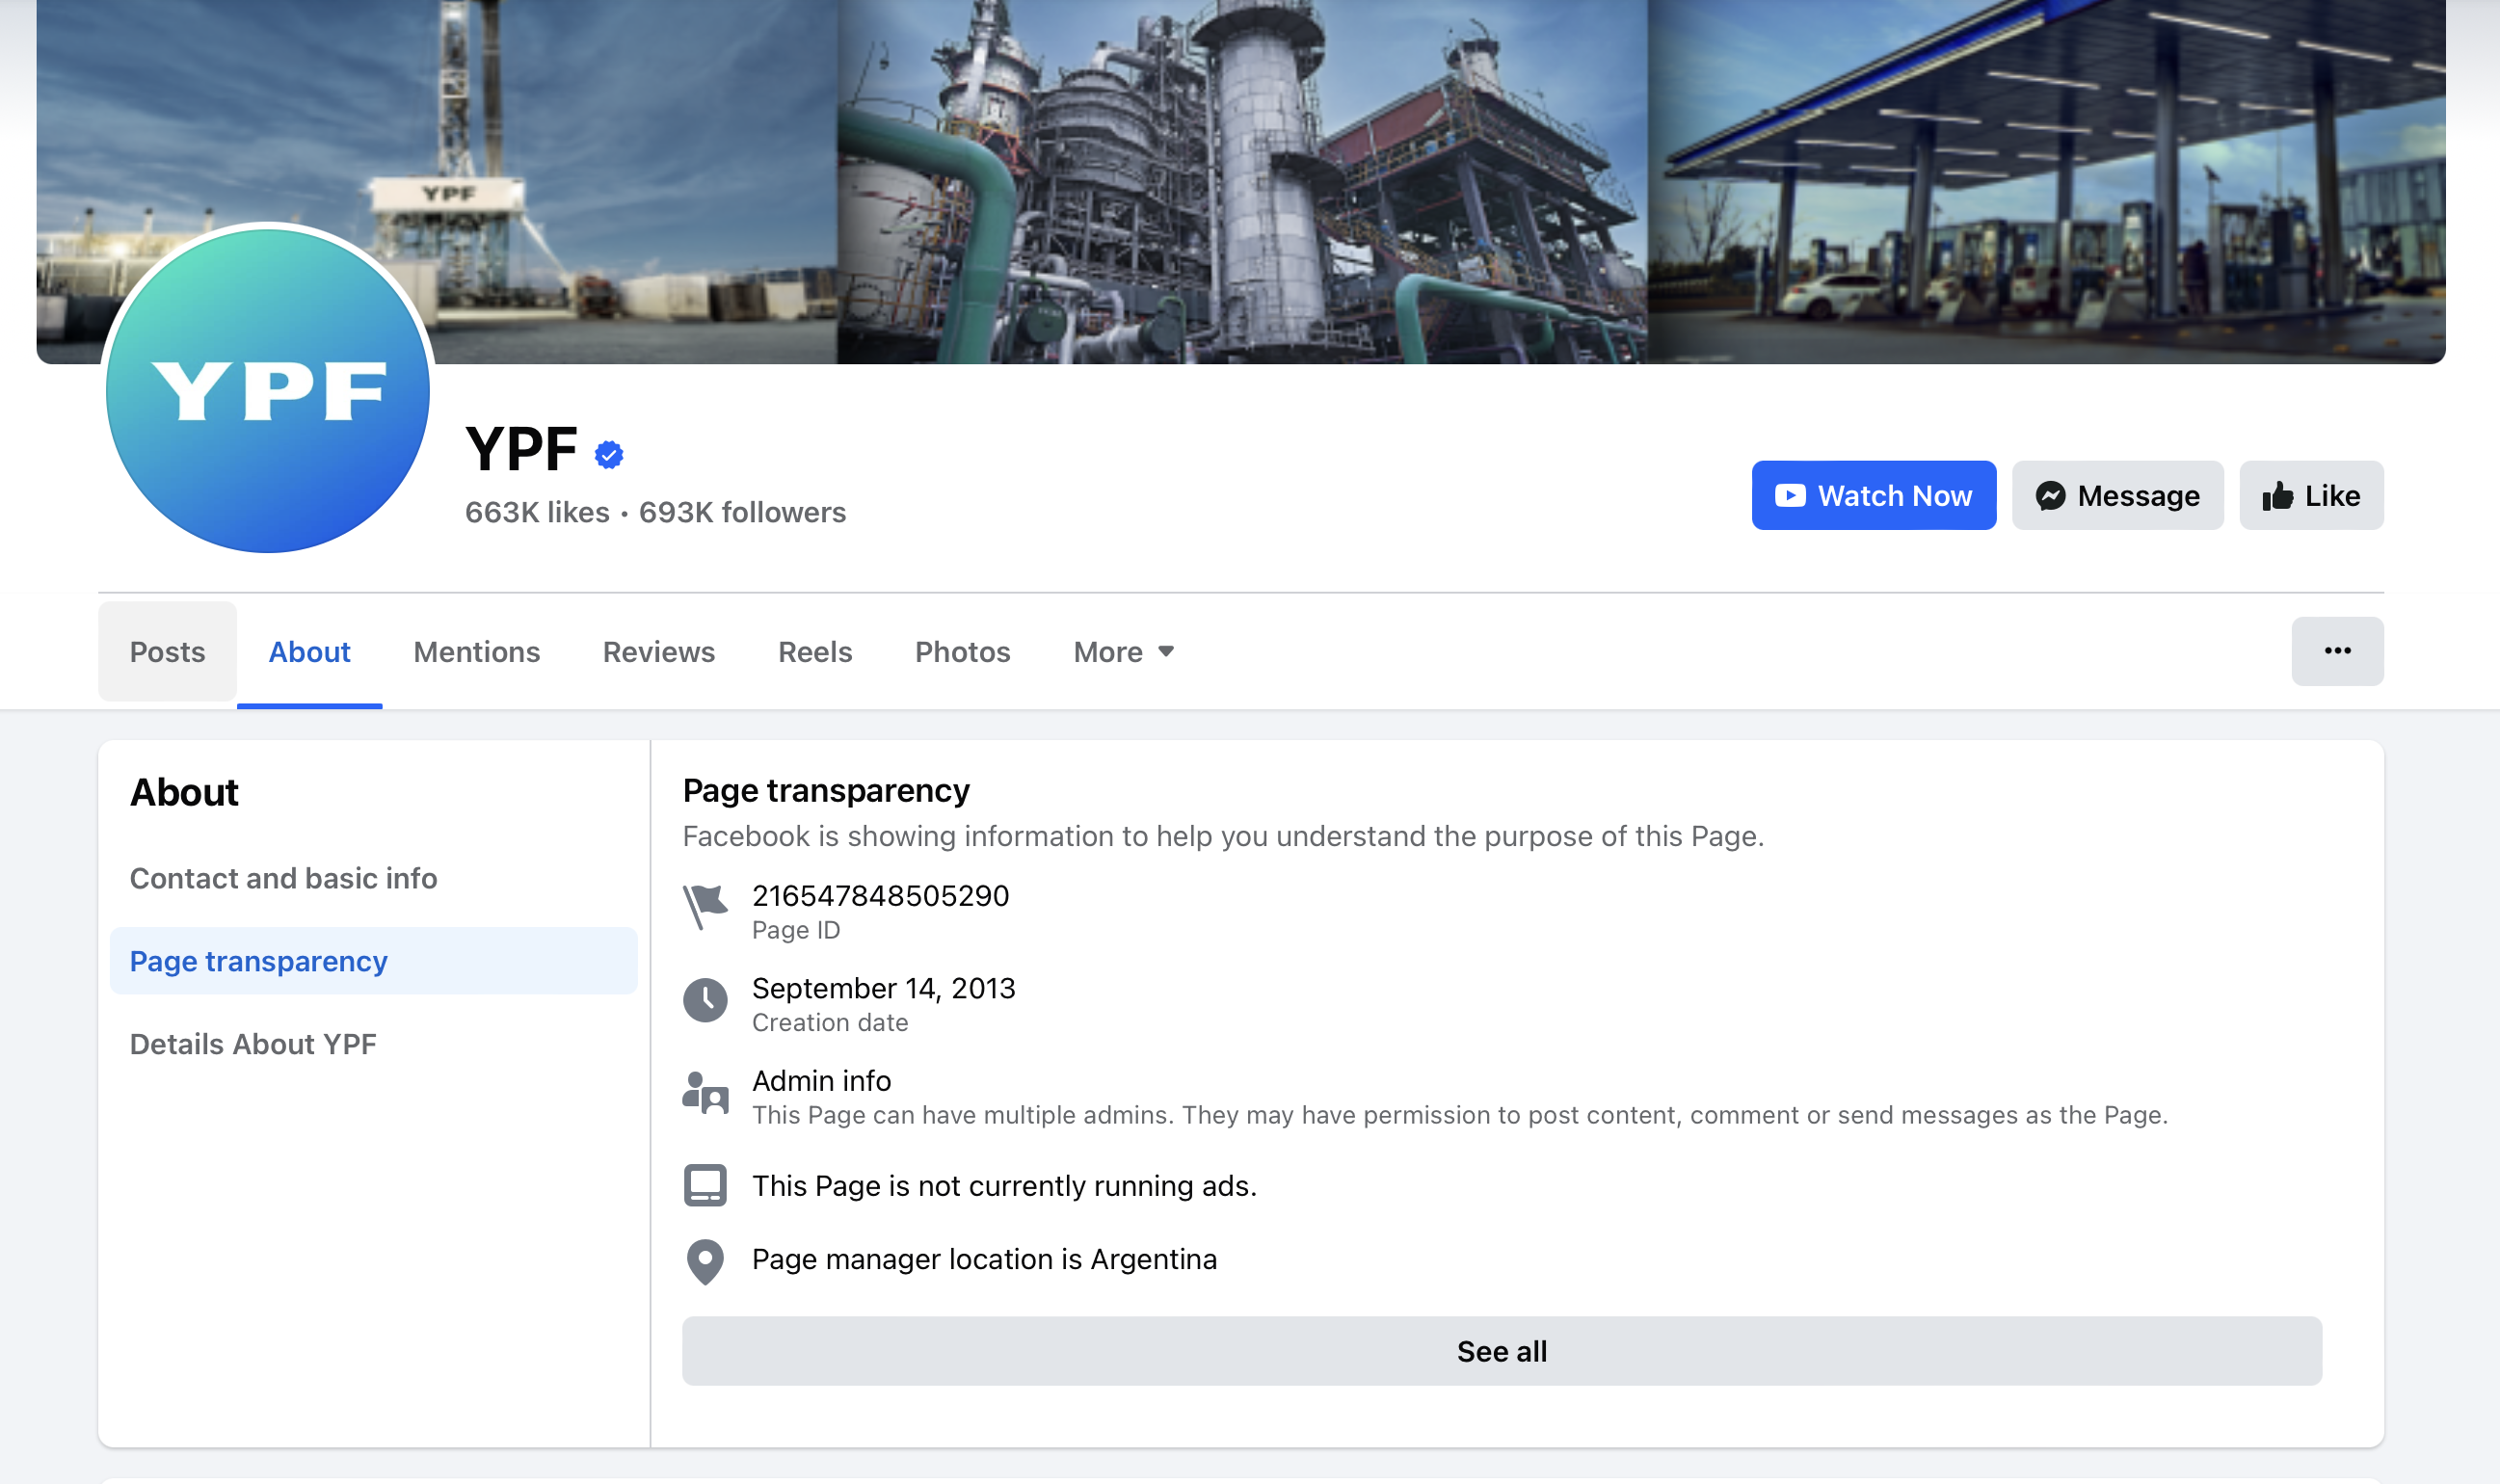
Task: Click the September 14, 2013 creation date
Action: (883, 988)
